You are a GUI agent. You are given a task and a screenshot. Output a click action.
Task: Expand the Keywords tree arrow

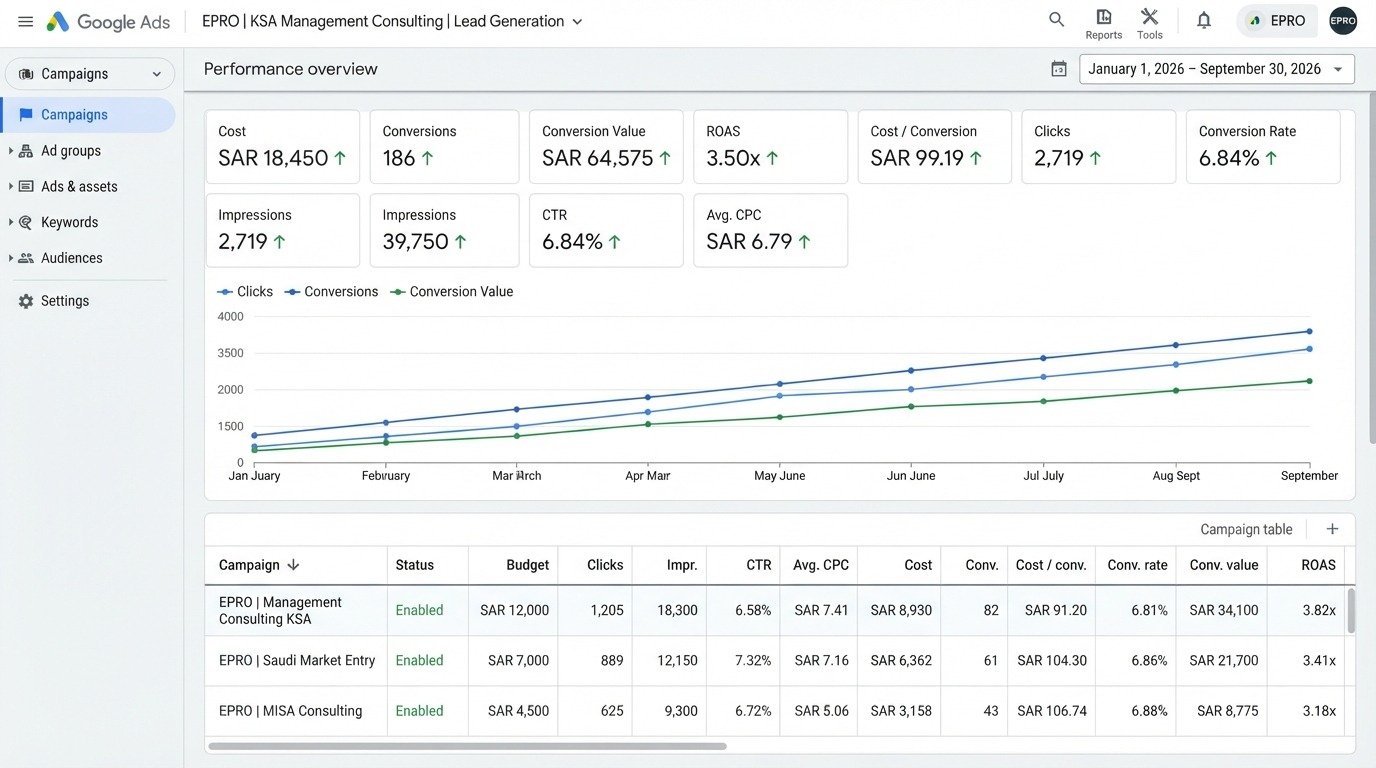10,222
